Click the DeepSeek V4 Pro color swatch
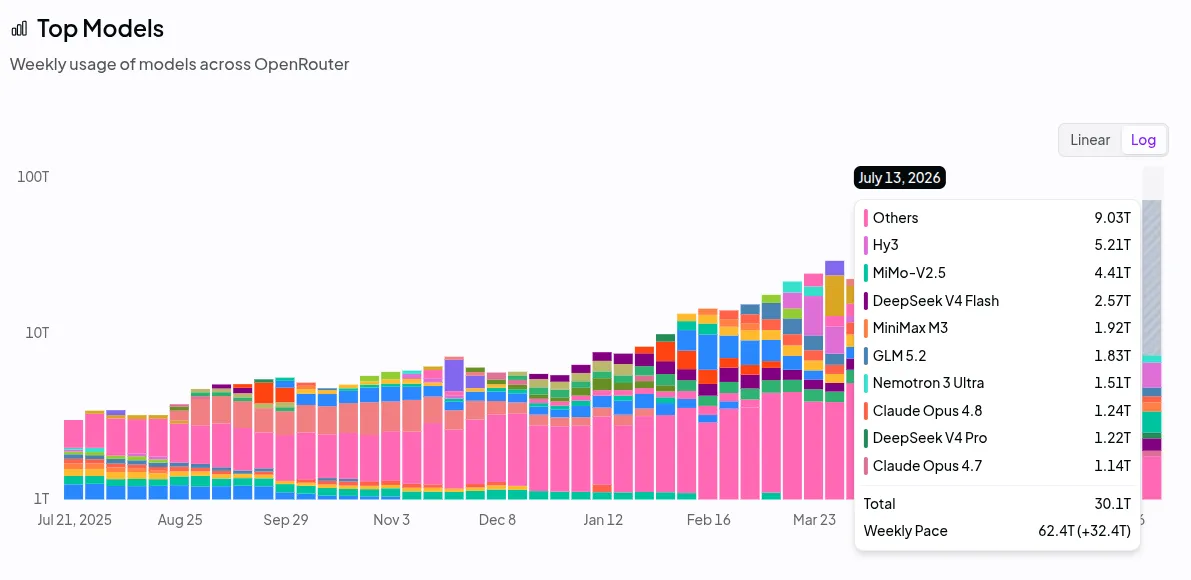The height and width of the screenshot is (580, 1191). coord(866,438)
